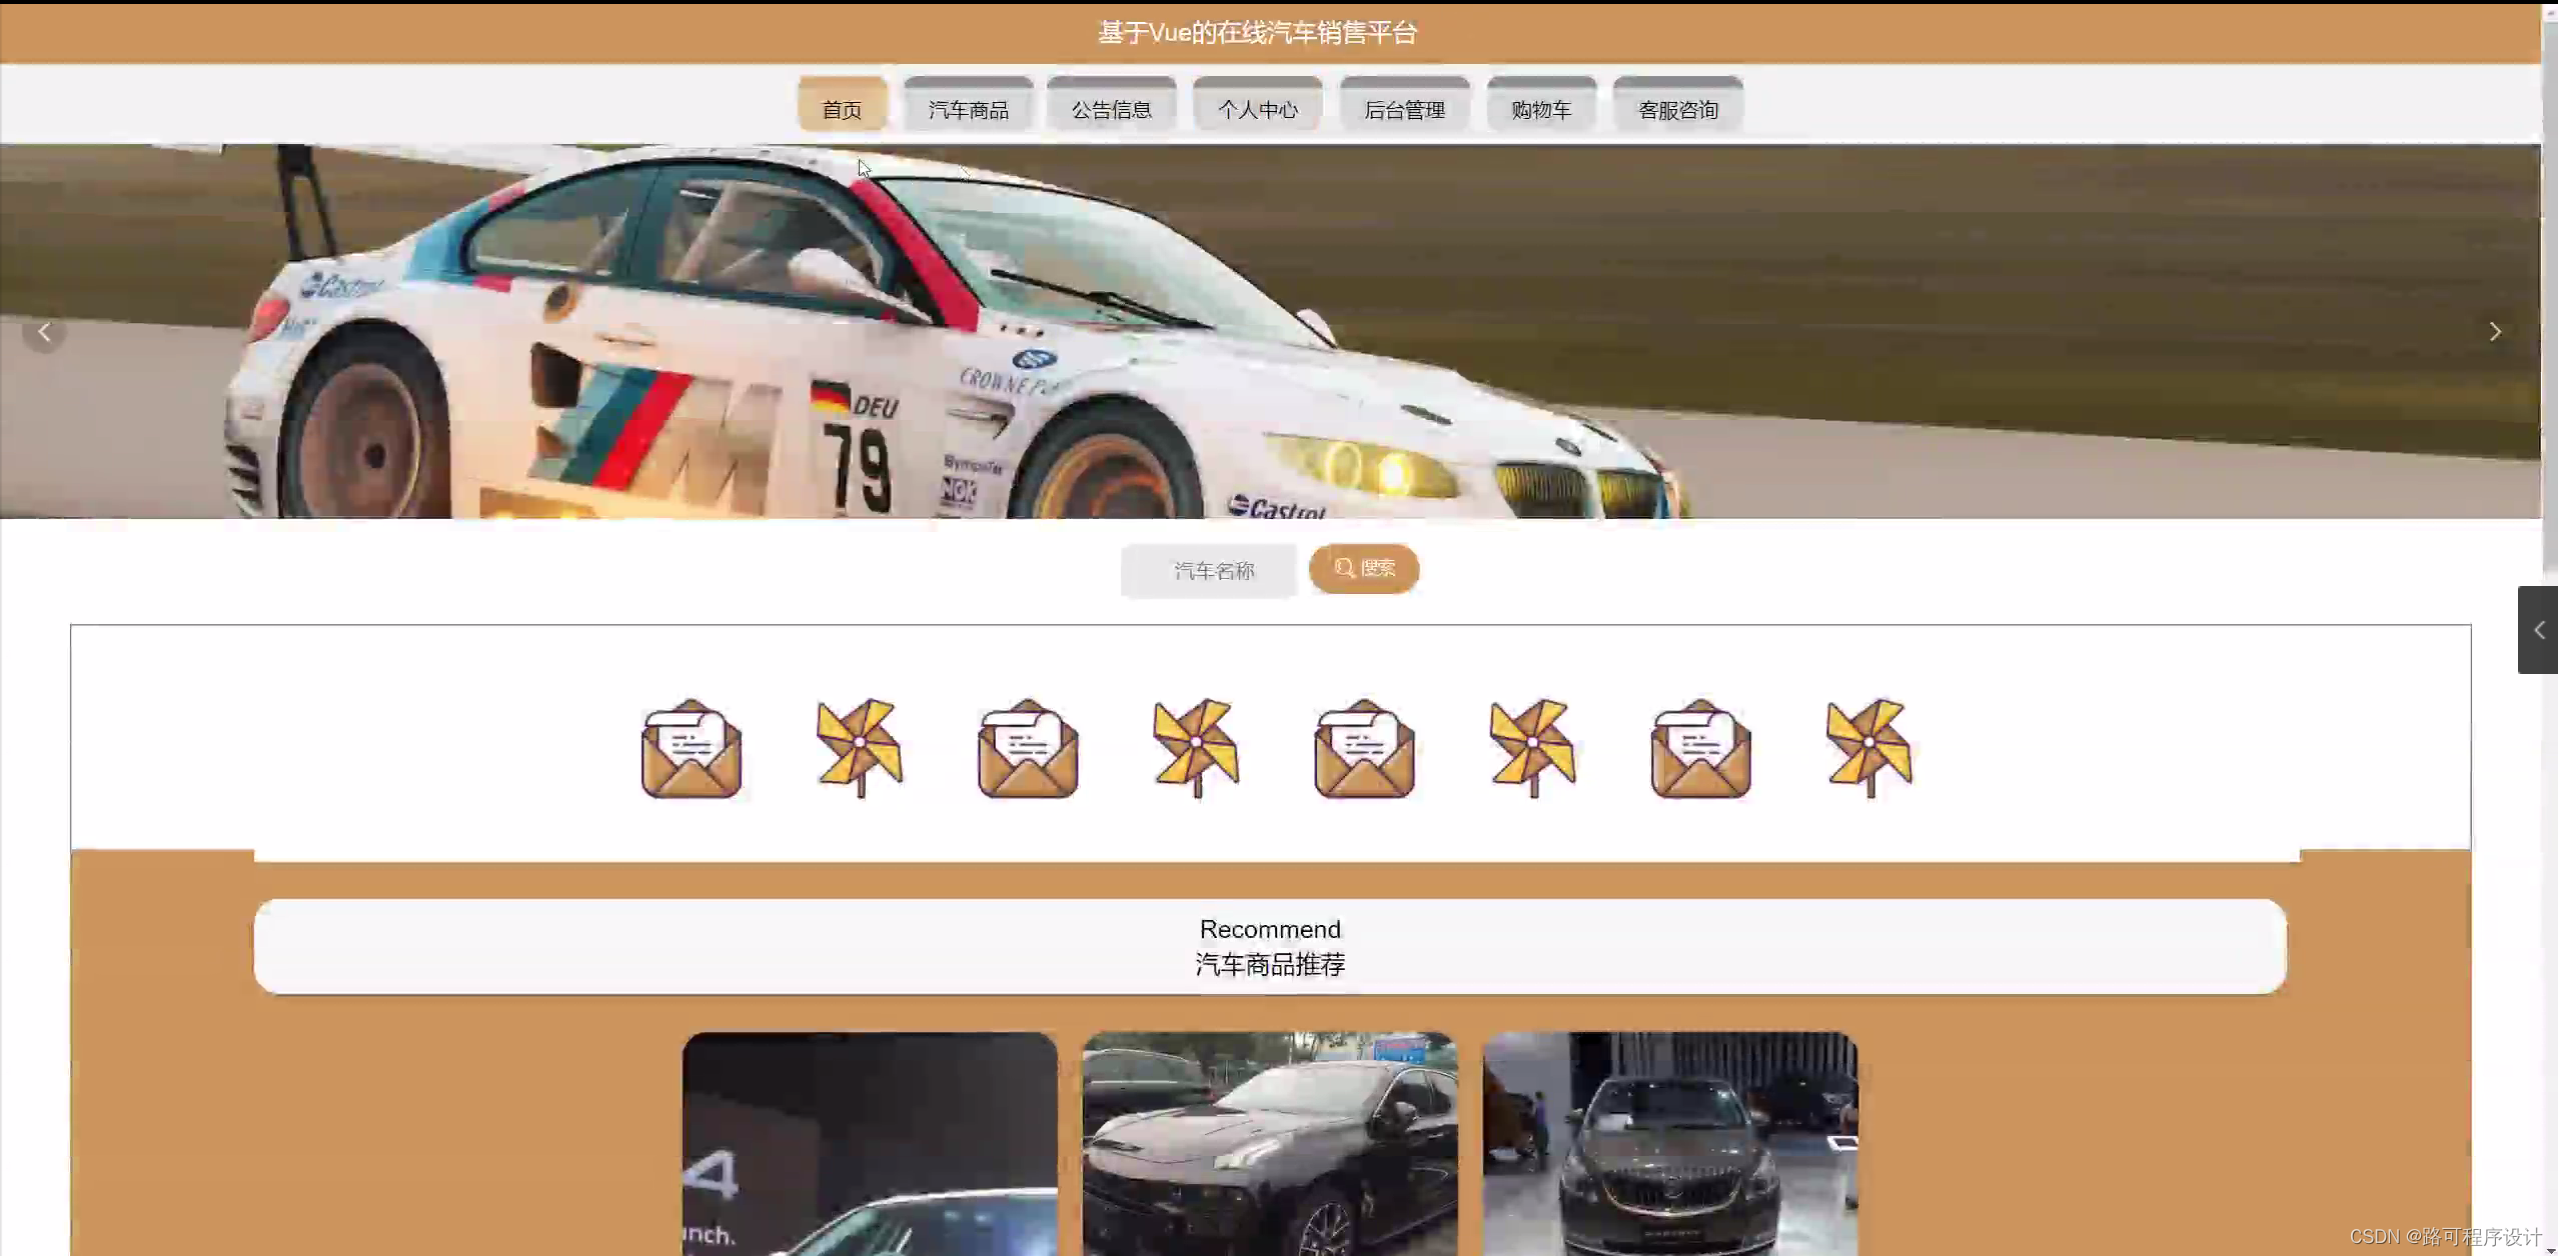Click the first yellow pinwheel icon
Image resolution: width=2558 pixels, height=1256 pixels.
tap(859, 747)
